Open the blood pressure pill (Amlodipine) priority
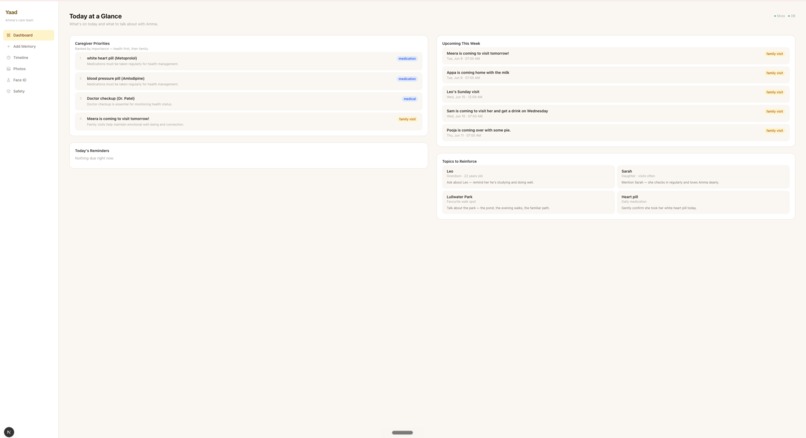This screenshot has height=438, width=806. point(248,81)
